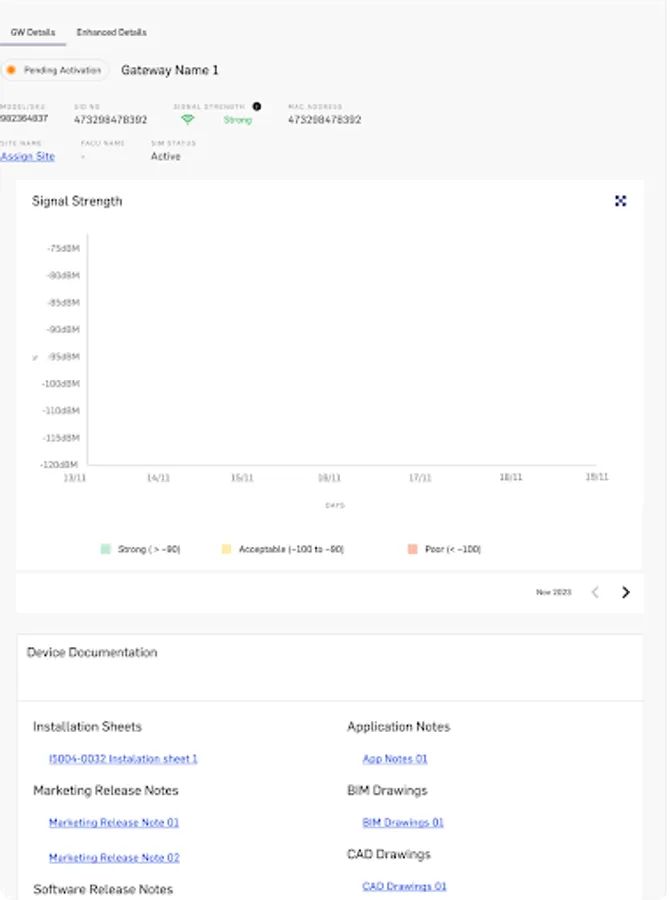
Task: Open Marketing Release Note 02
Action: (x=113, y=857)
